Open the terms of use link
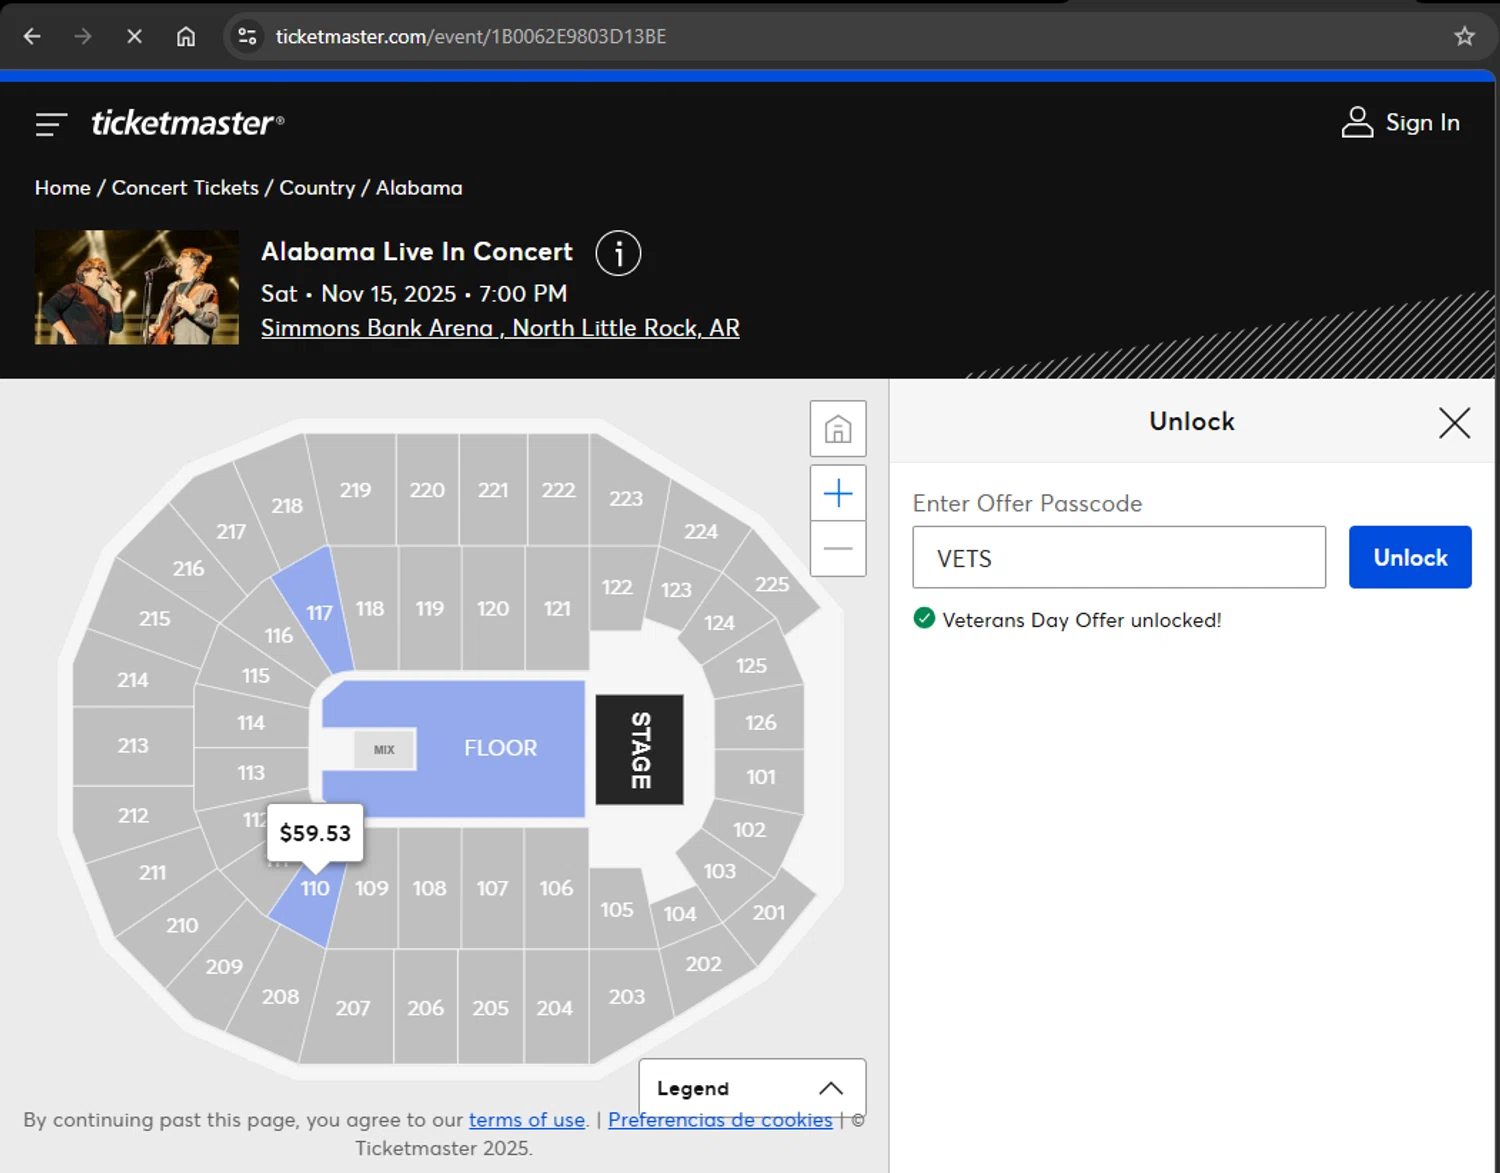Screen dimensions: 1500x1173 point(527,1120)
